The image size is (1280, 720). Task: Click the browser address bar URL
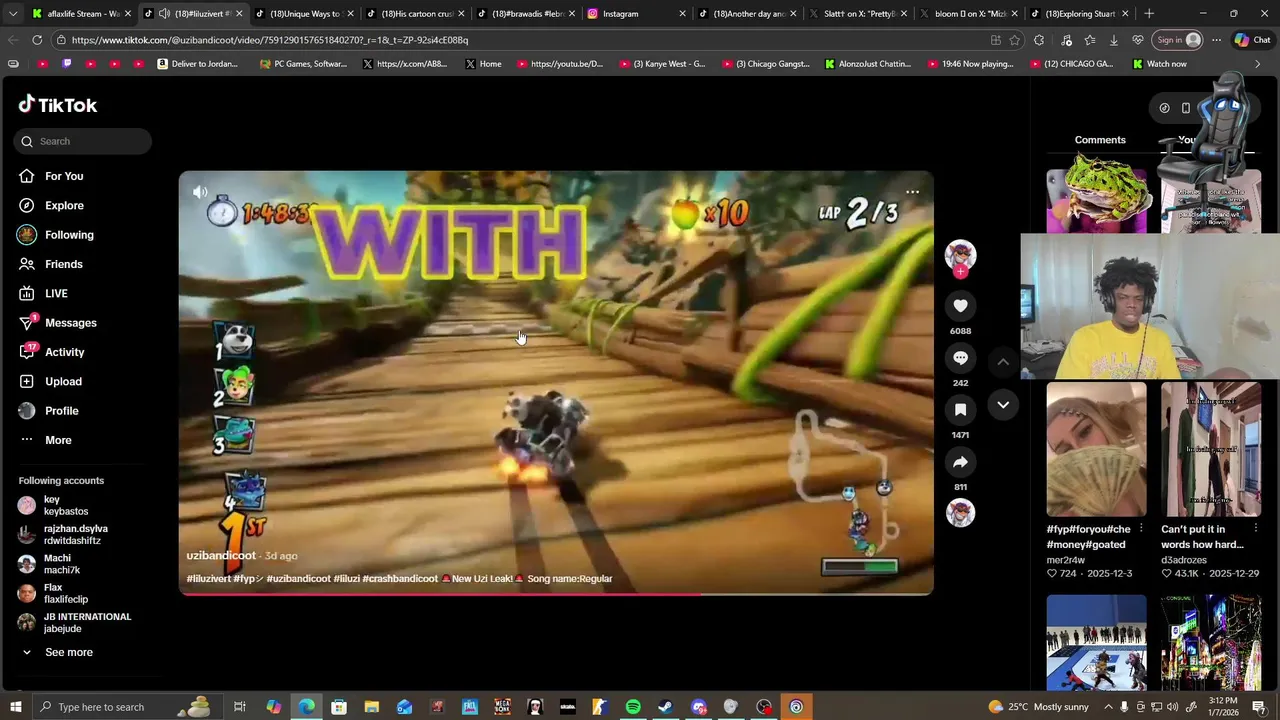pos(270,40)
